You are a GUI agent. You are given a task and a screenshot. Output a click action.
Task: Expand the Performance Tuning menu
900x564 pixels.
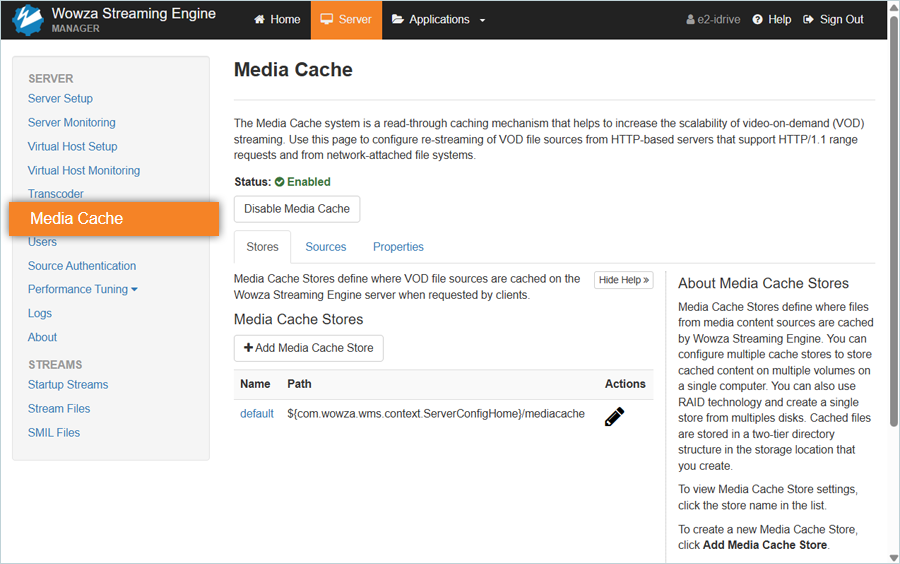point(83,289)
